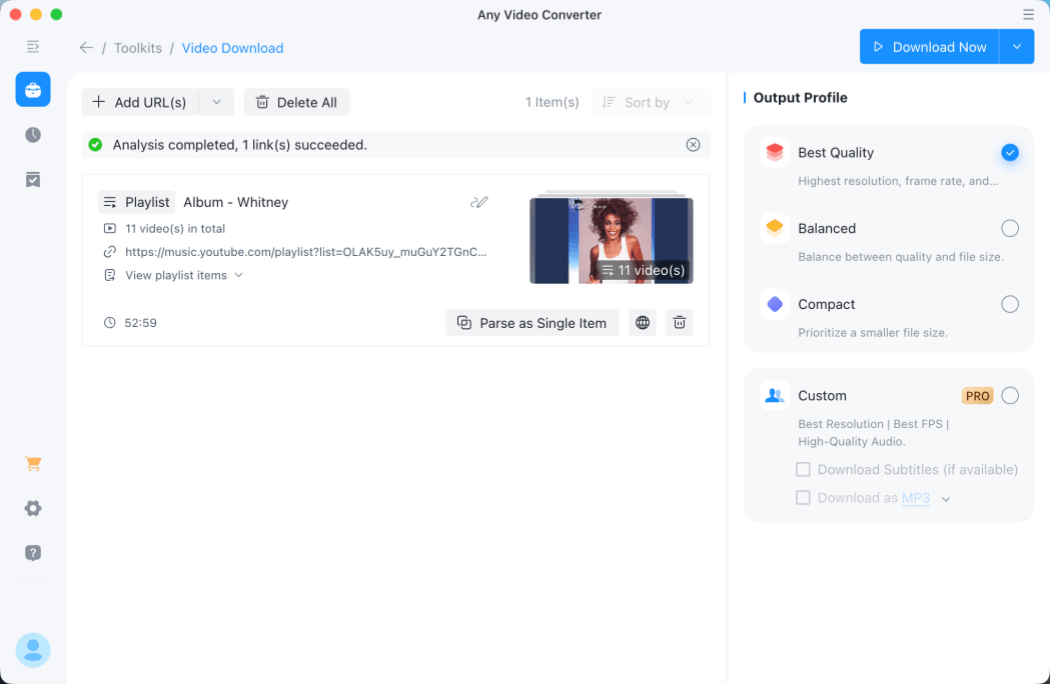Click the Playlist tag label
Screen dimensions: 1050x684
pos(137,202)
